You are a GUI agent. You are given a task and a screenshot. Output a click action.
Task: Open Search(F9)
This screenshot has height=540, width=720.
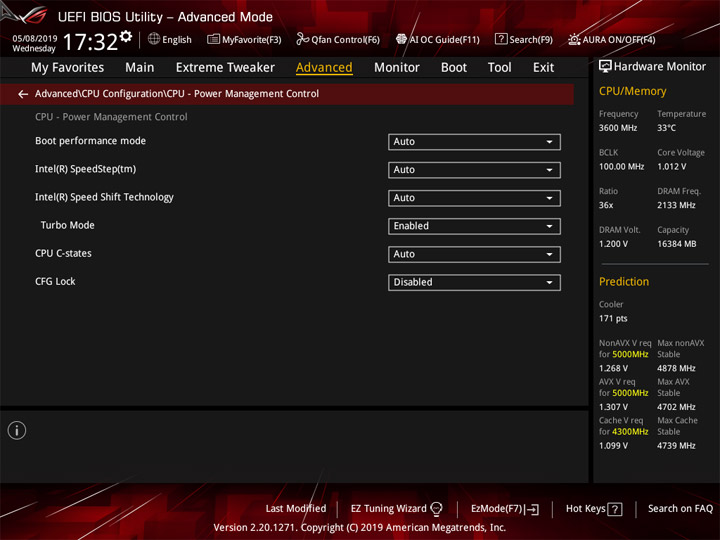click(x=523, y=39)
